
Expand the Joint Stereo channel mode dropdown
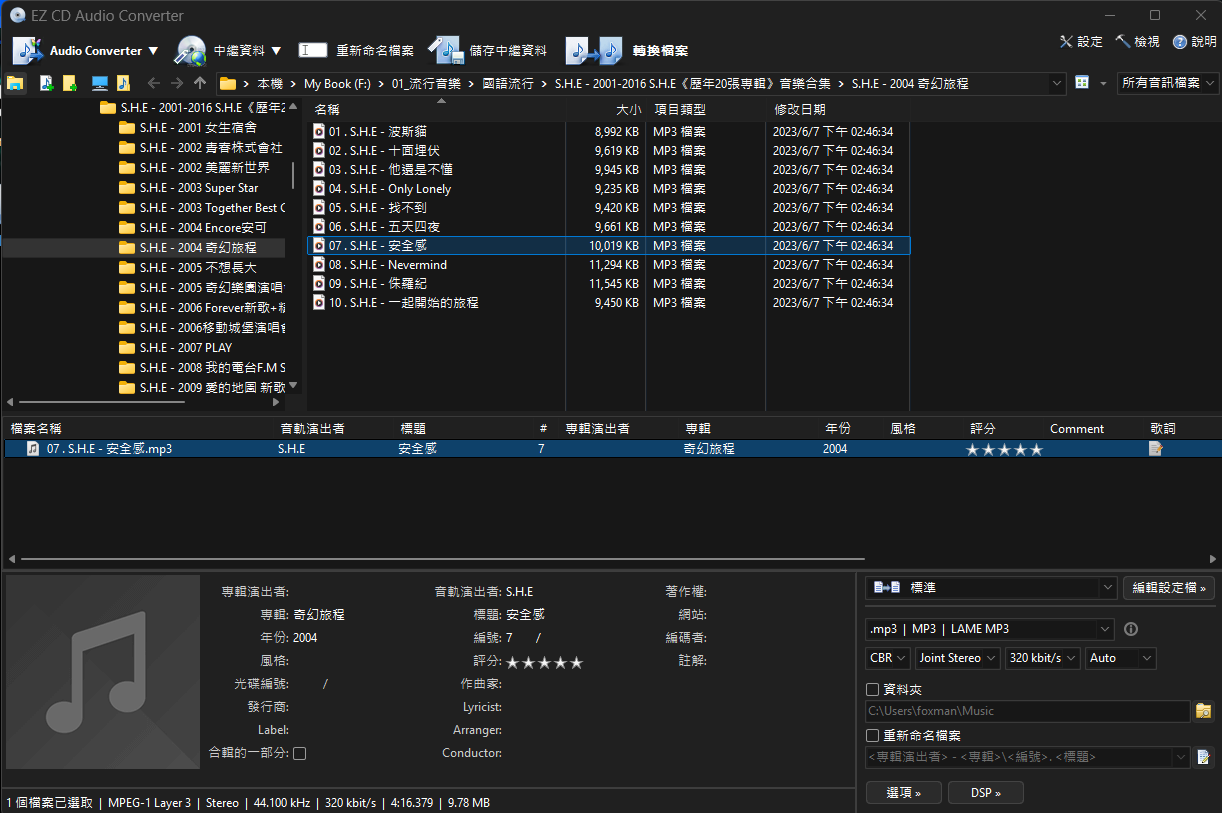957,658
